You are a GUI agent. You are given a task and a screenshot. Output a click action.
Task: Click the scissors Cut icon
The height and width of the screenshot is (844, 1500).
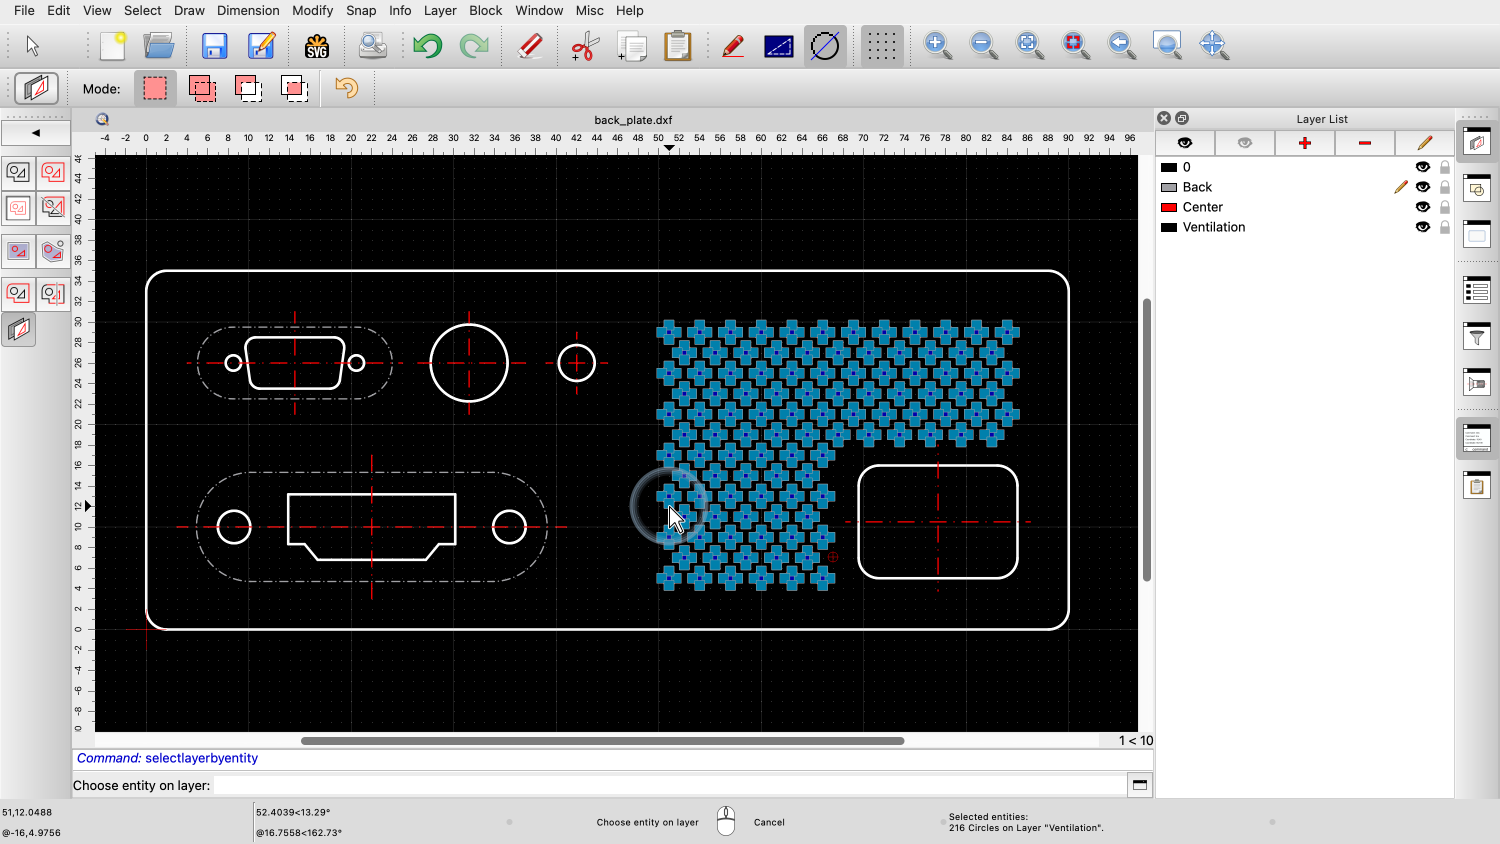pos(584,46)
